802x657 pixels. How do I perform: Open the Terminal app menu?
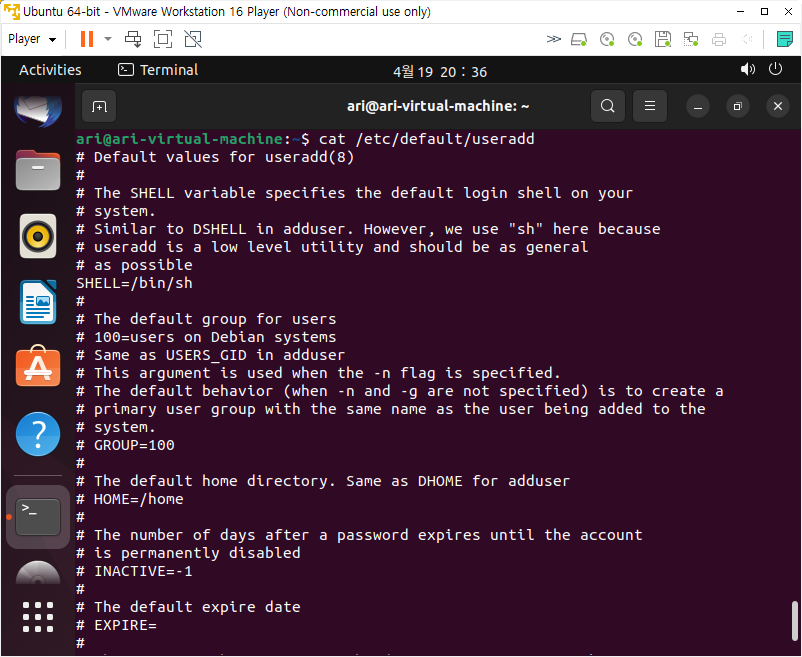(158, 70)
